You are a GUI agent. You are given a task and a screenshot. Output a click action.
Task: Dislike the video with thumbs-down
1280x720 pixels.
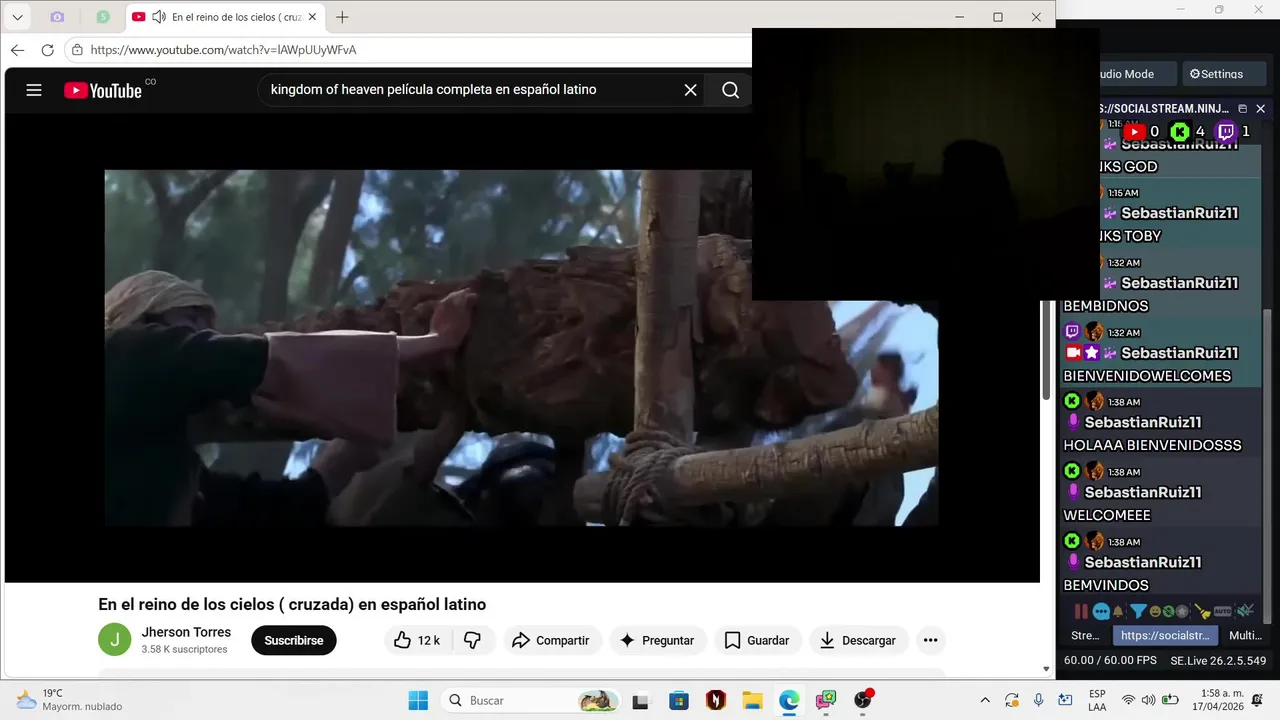[472, 640]
